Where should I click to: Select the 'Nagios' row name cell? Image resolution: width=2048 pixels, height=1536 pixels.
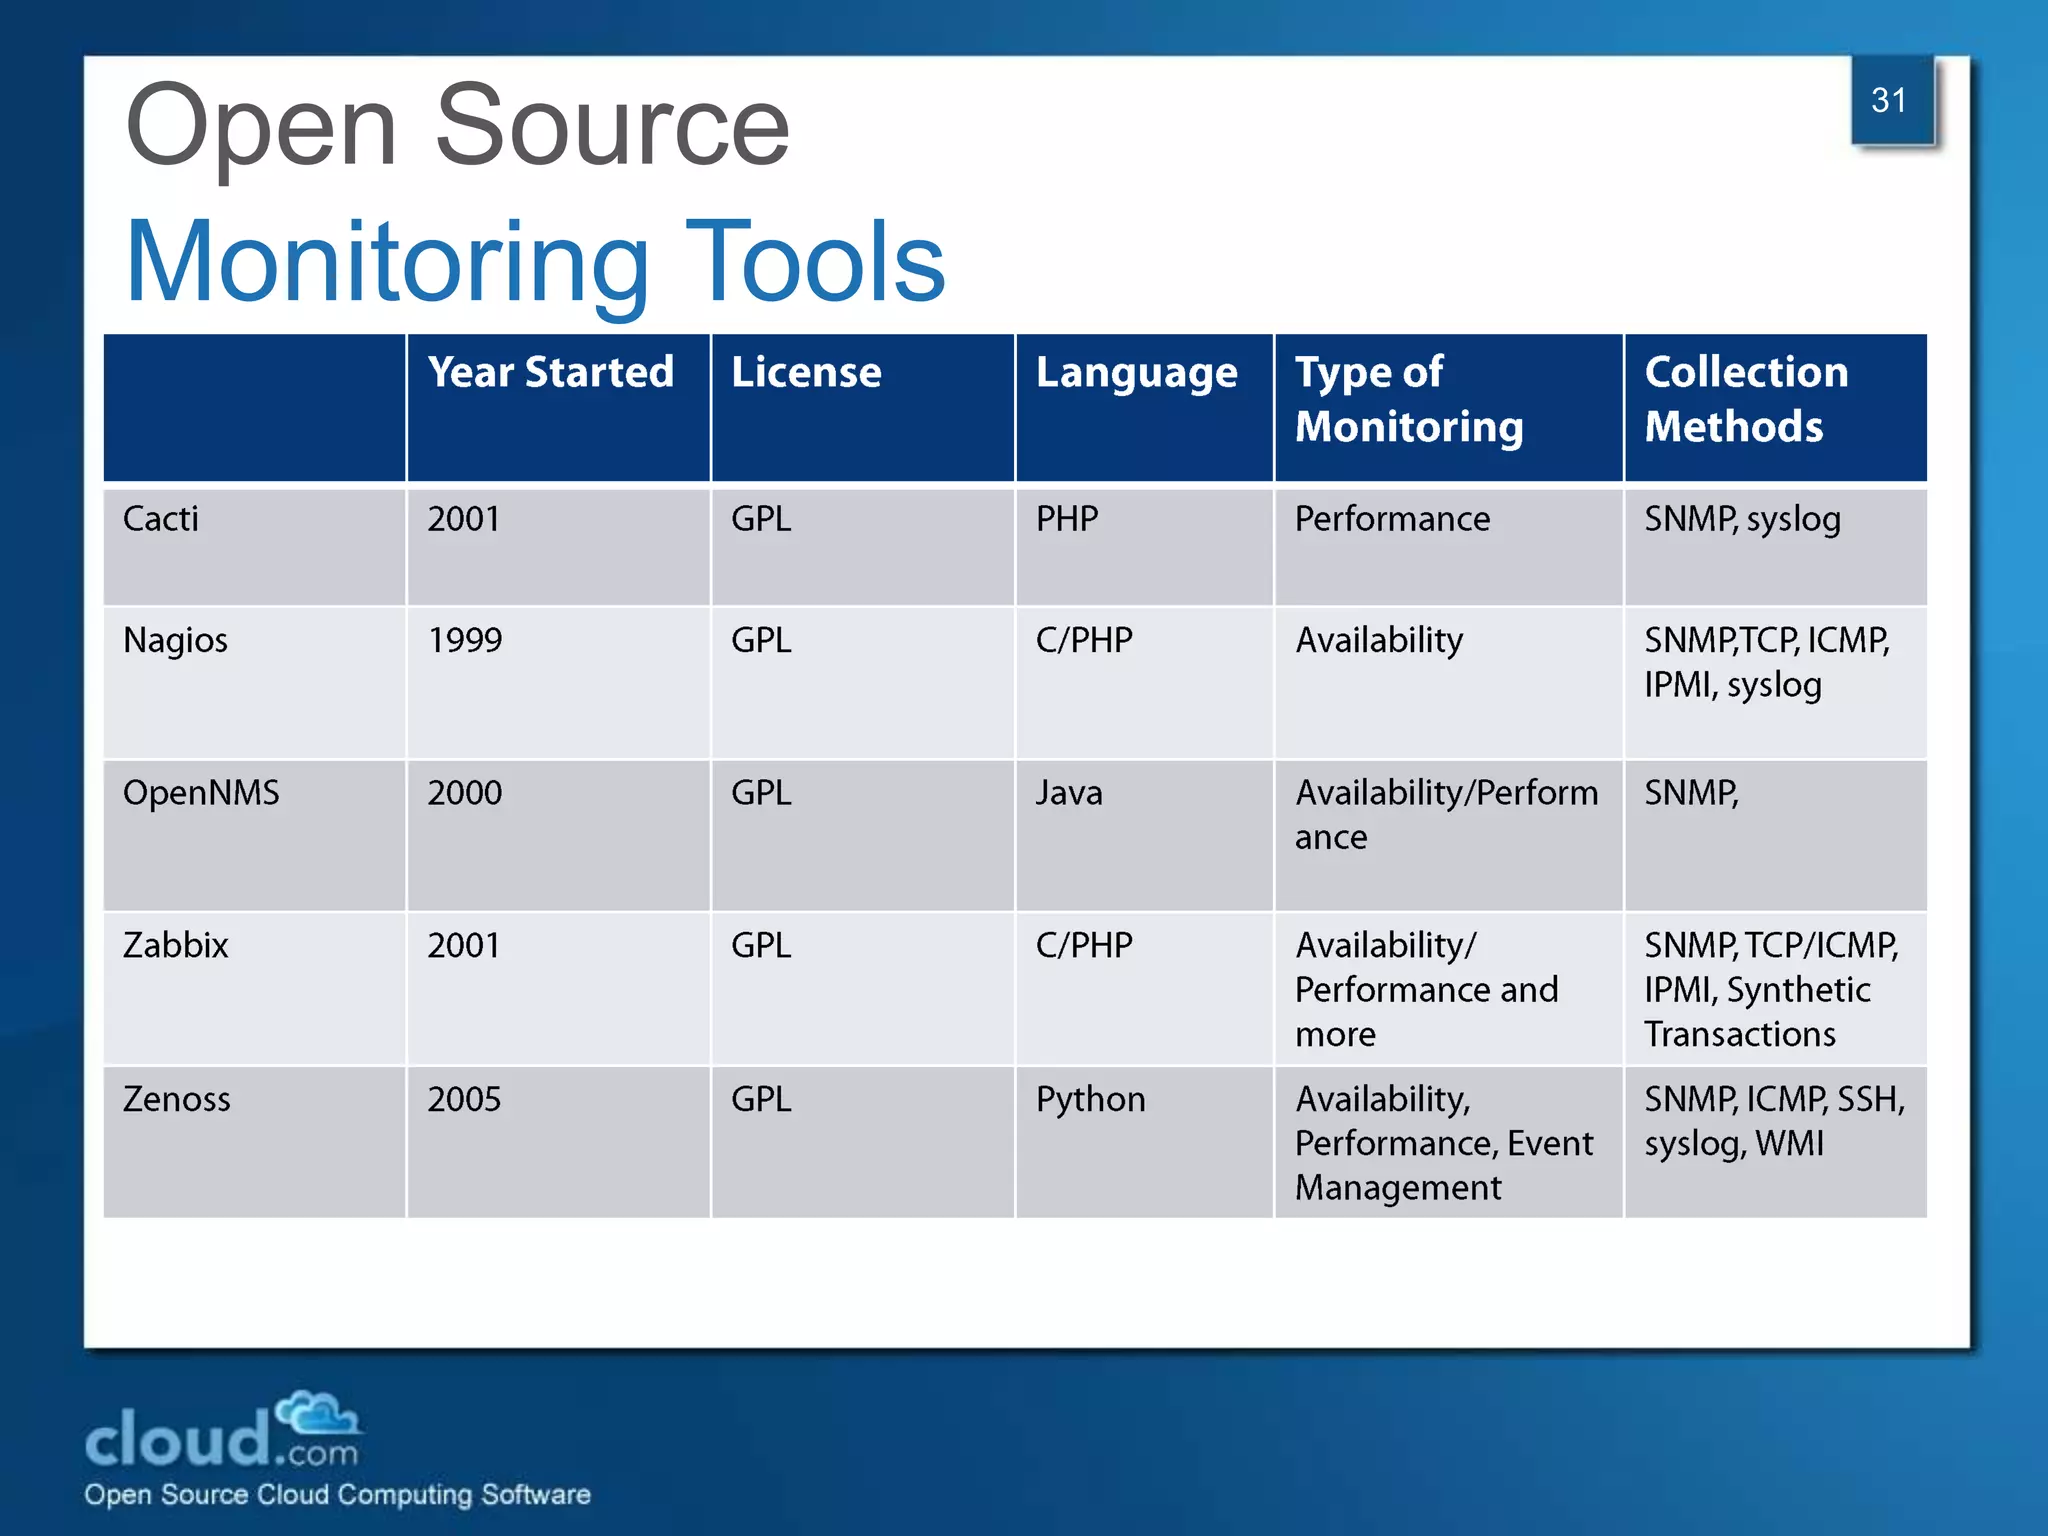tap(254, 682)
